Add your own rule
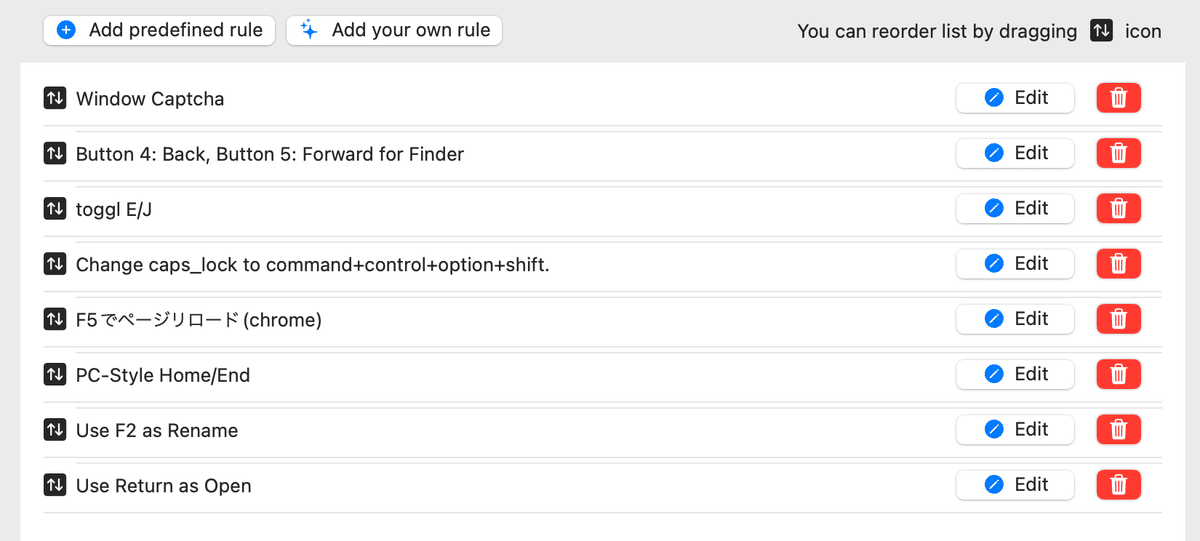The image size is (1200, 541). click(x=394, y=30)
